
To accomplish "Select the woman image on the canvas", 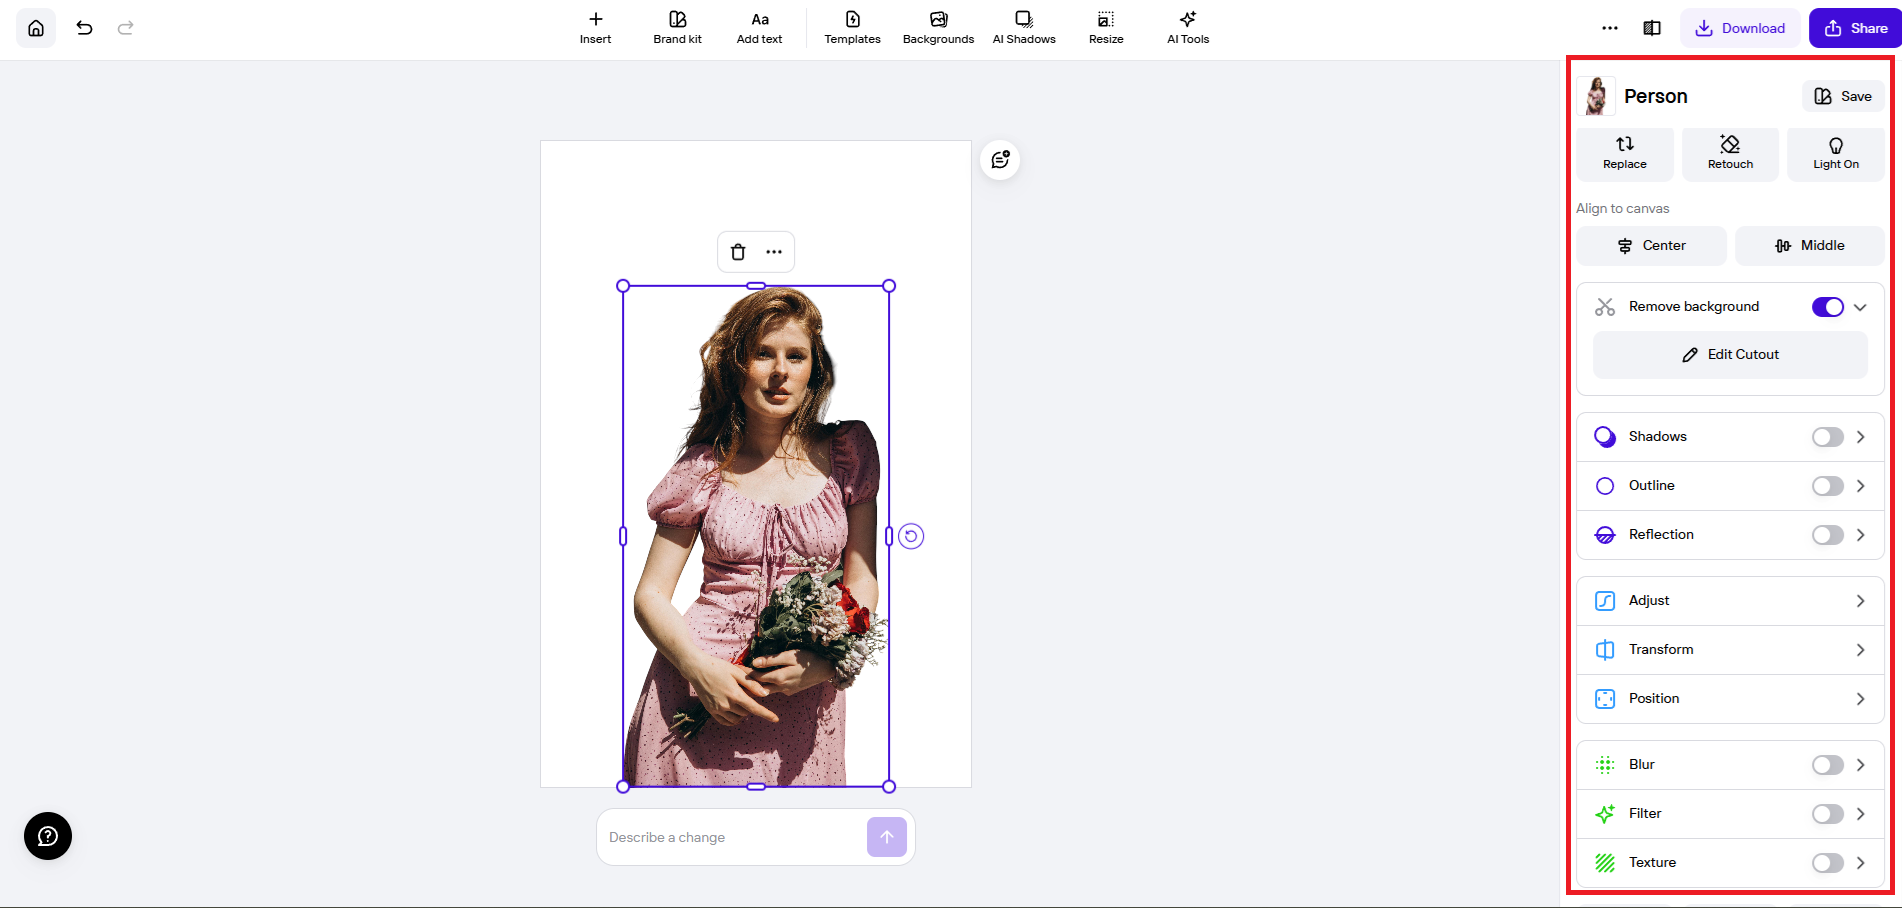I will point(756,536).
